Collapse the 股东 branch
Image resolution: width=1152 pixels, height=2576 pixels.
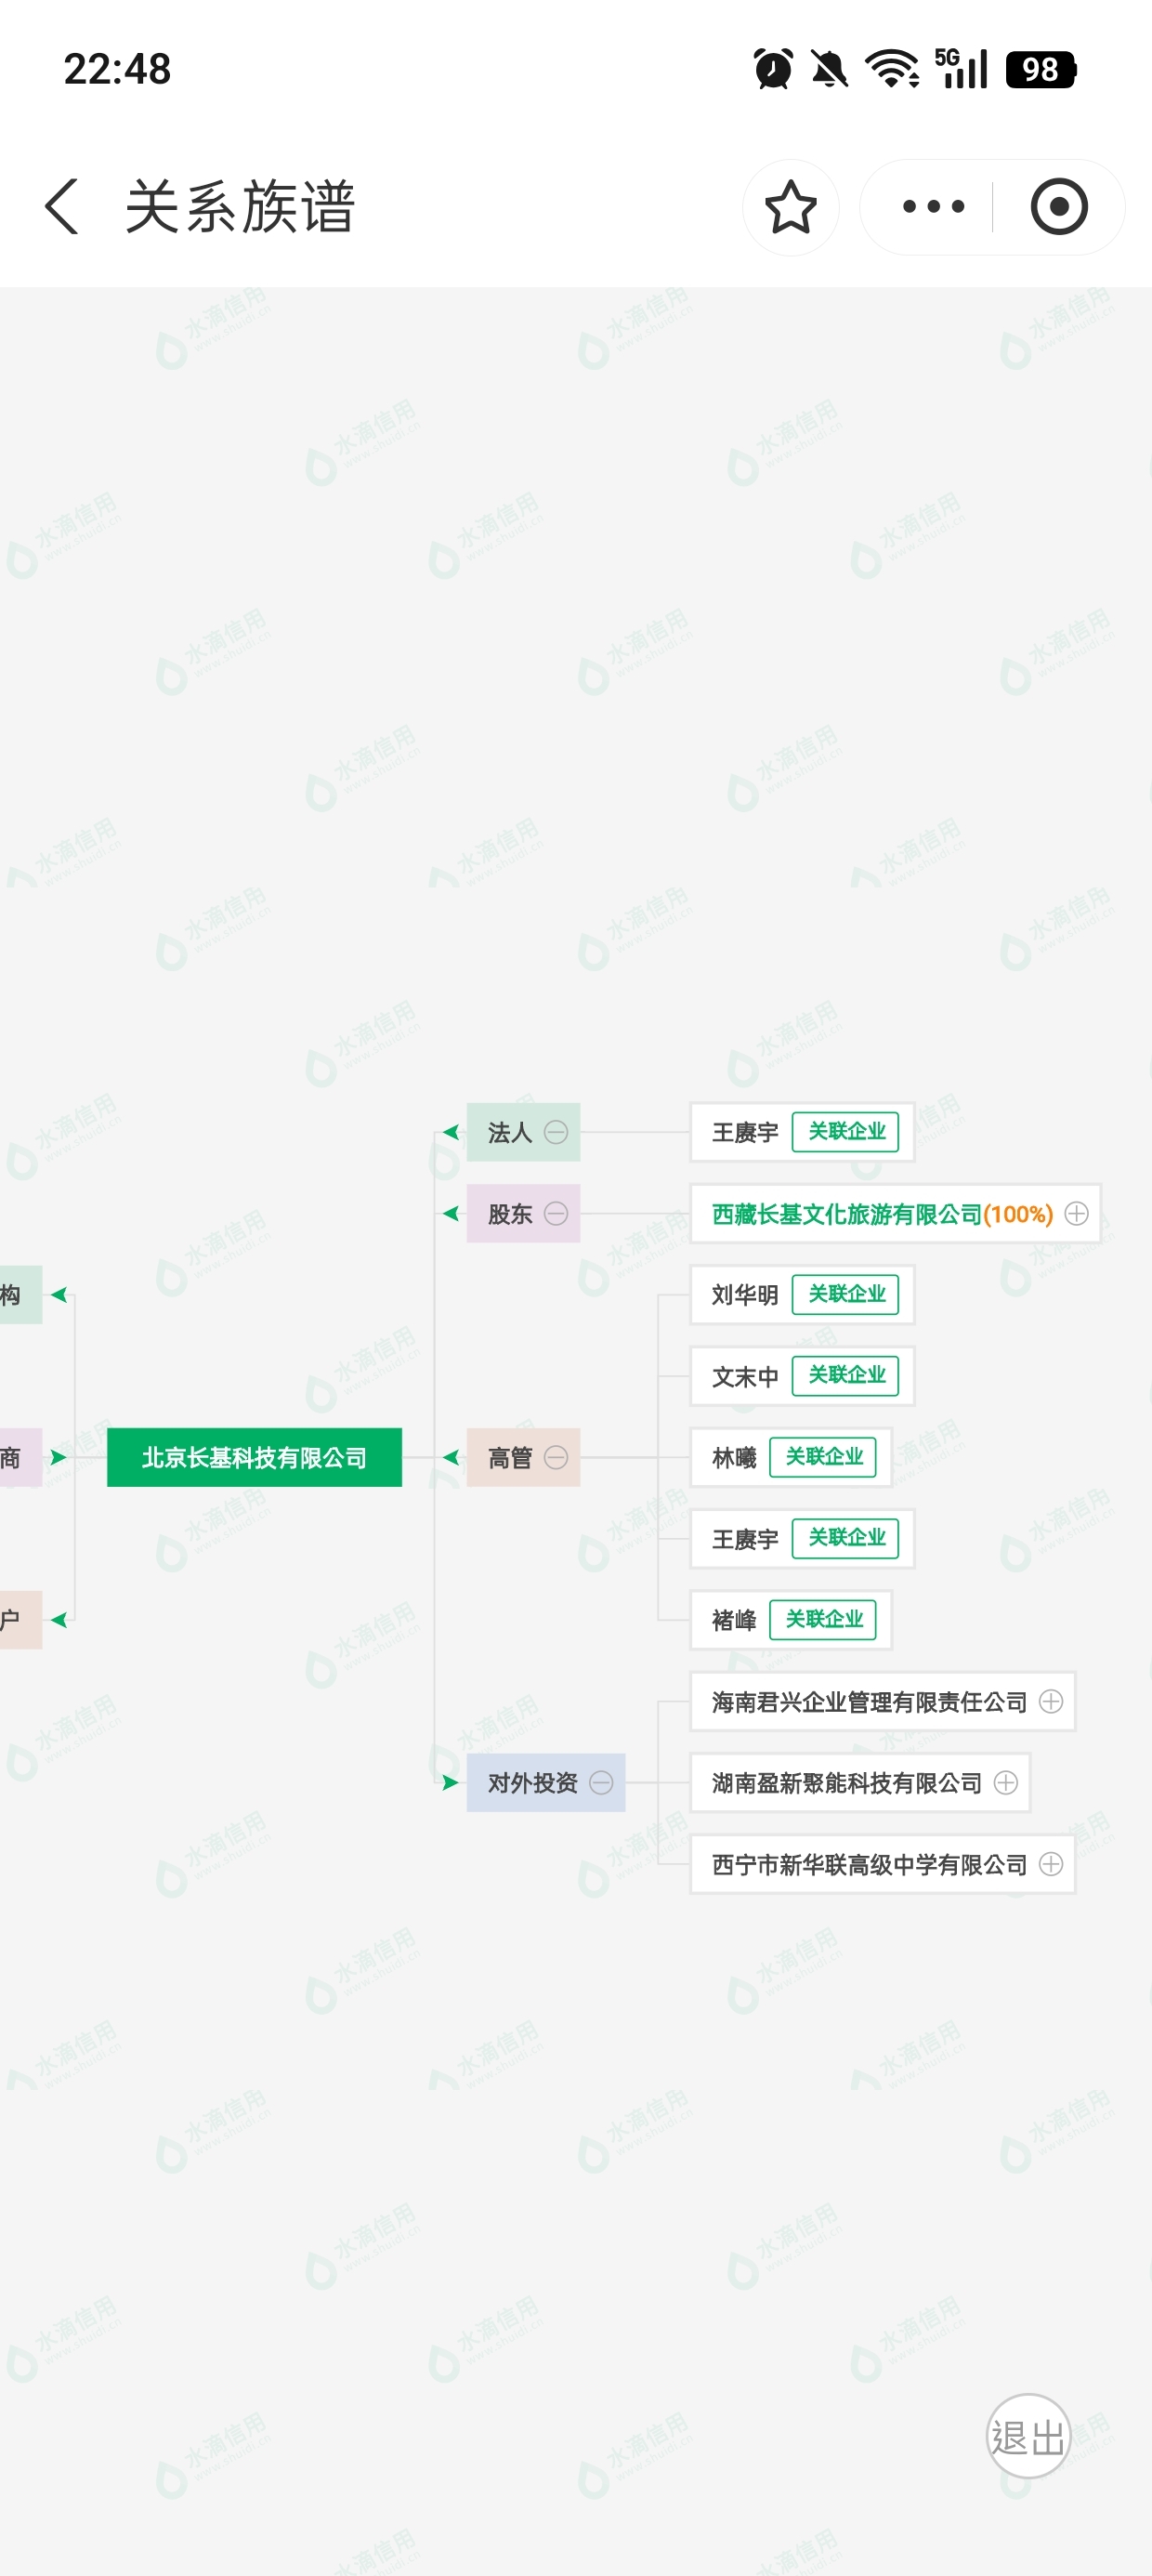click(x=556, y=1214)
